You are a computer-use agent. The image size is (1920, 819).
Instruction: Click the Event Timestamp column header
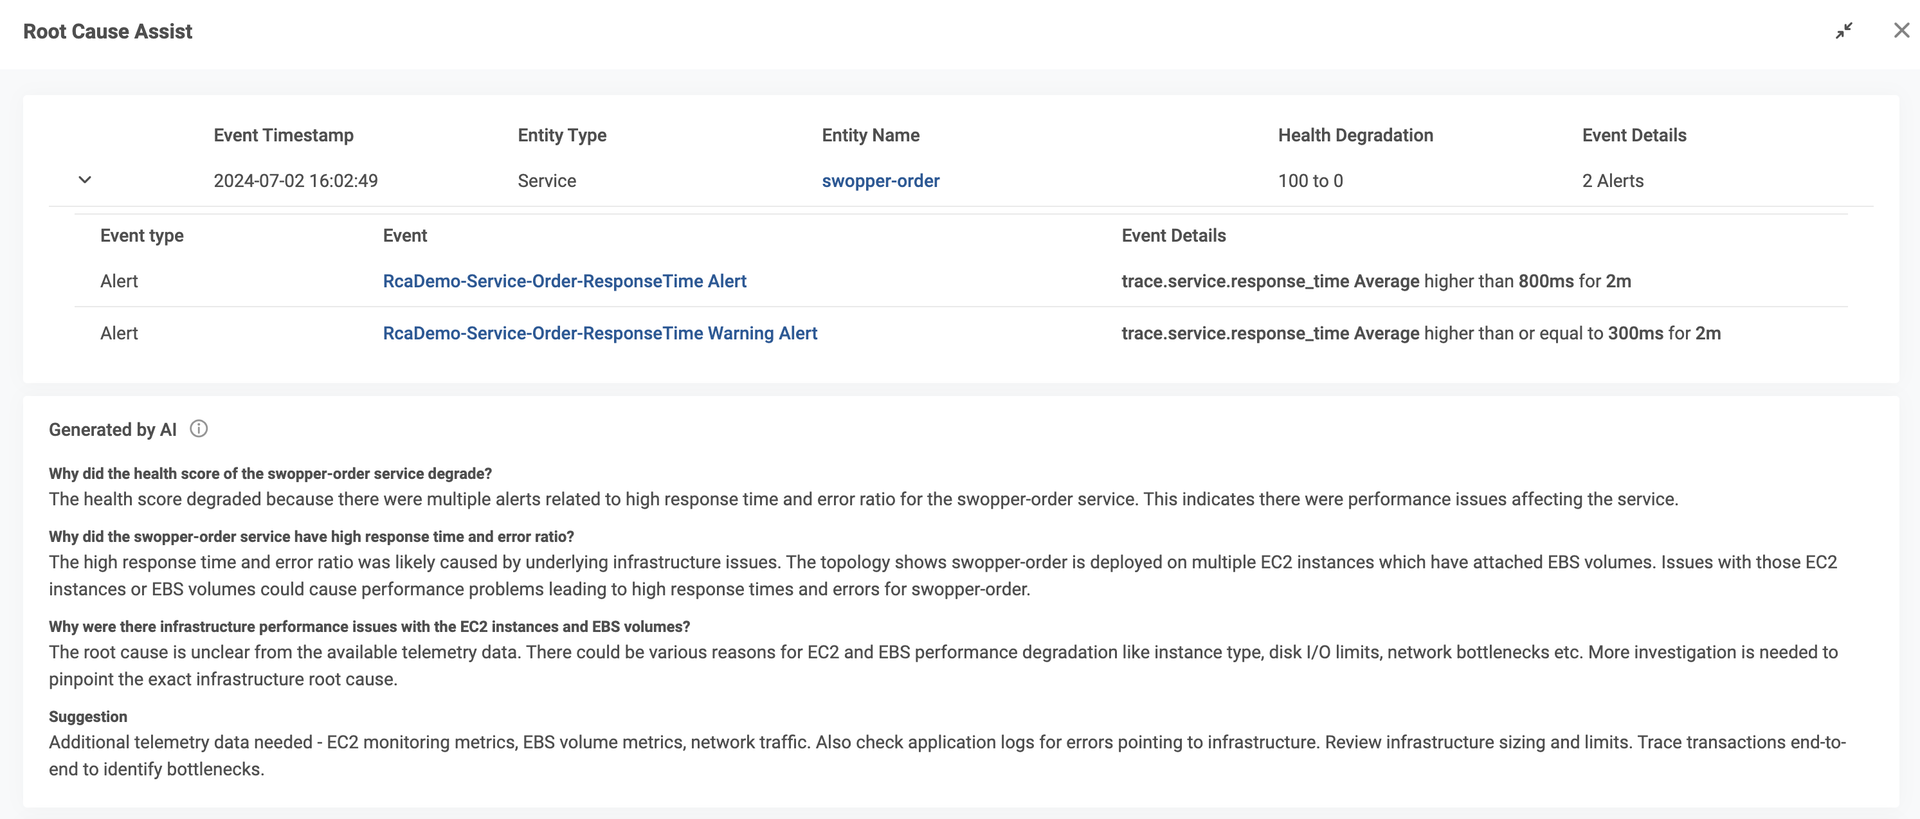point(283,135)
